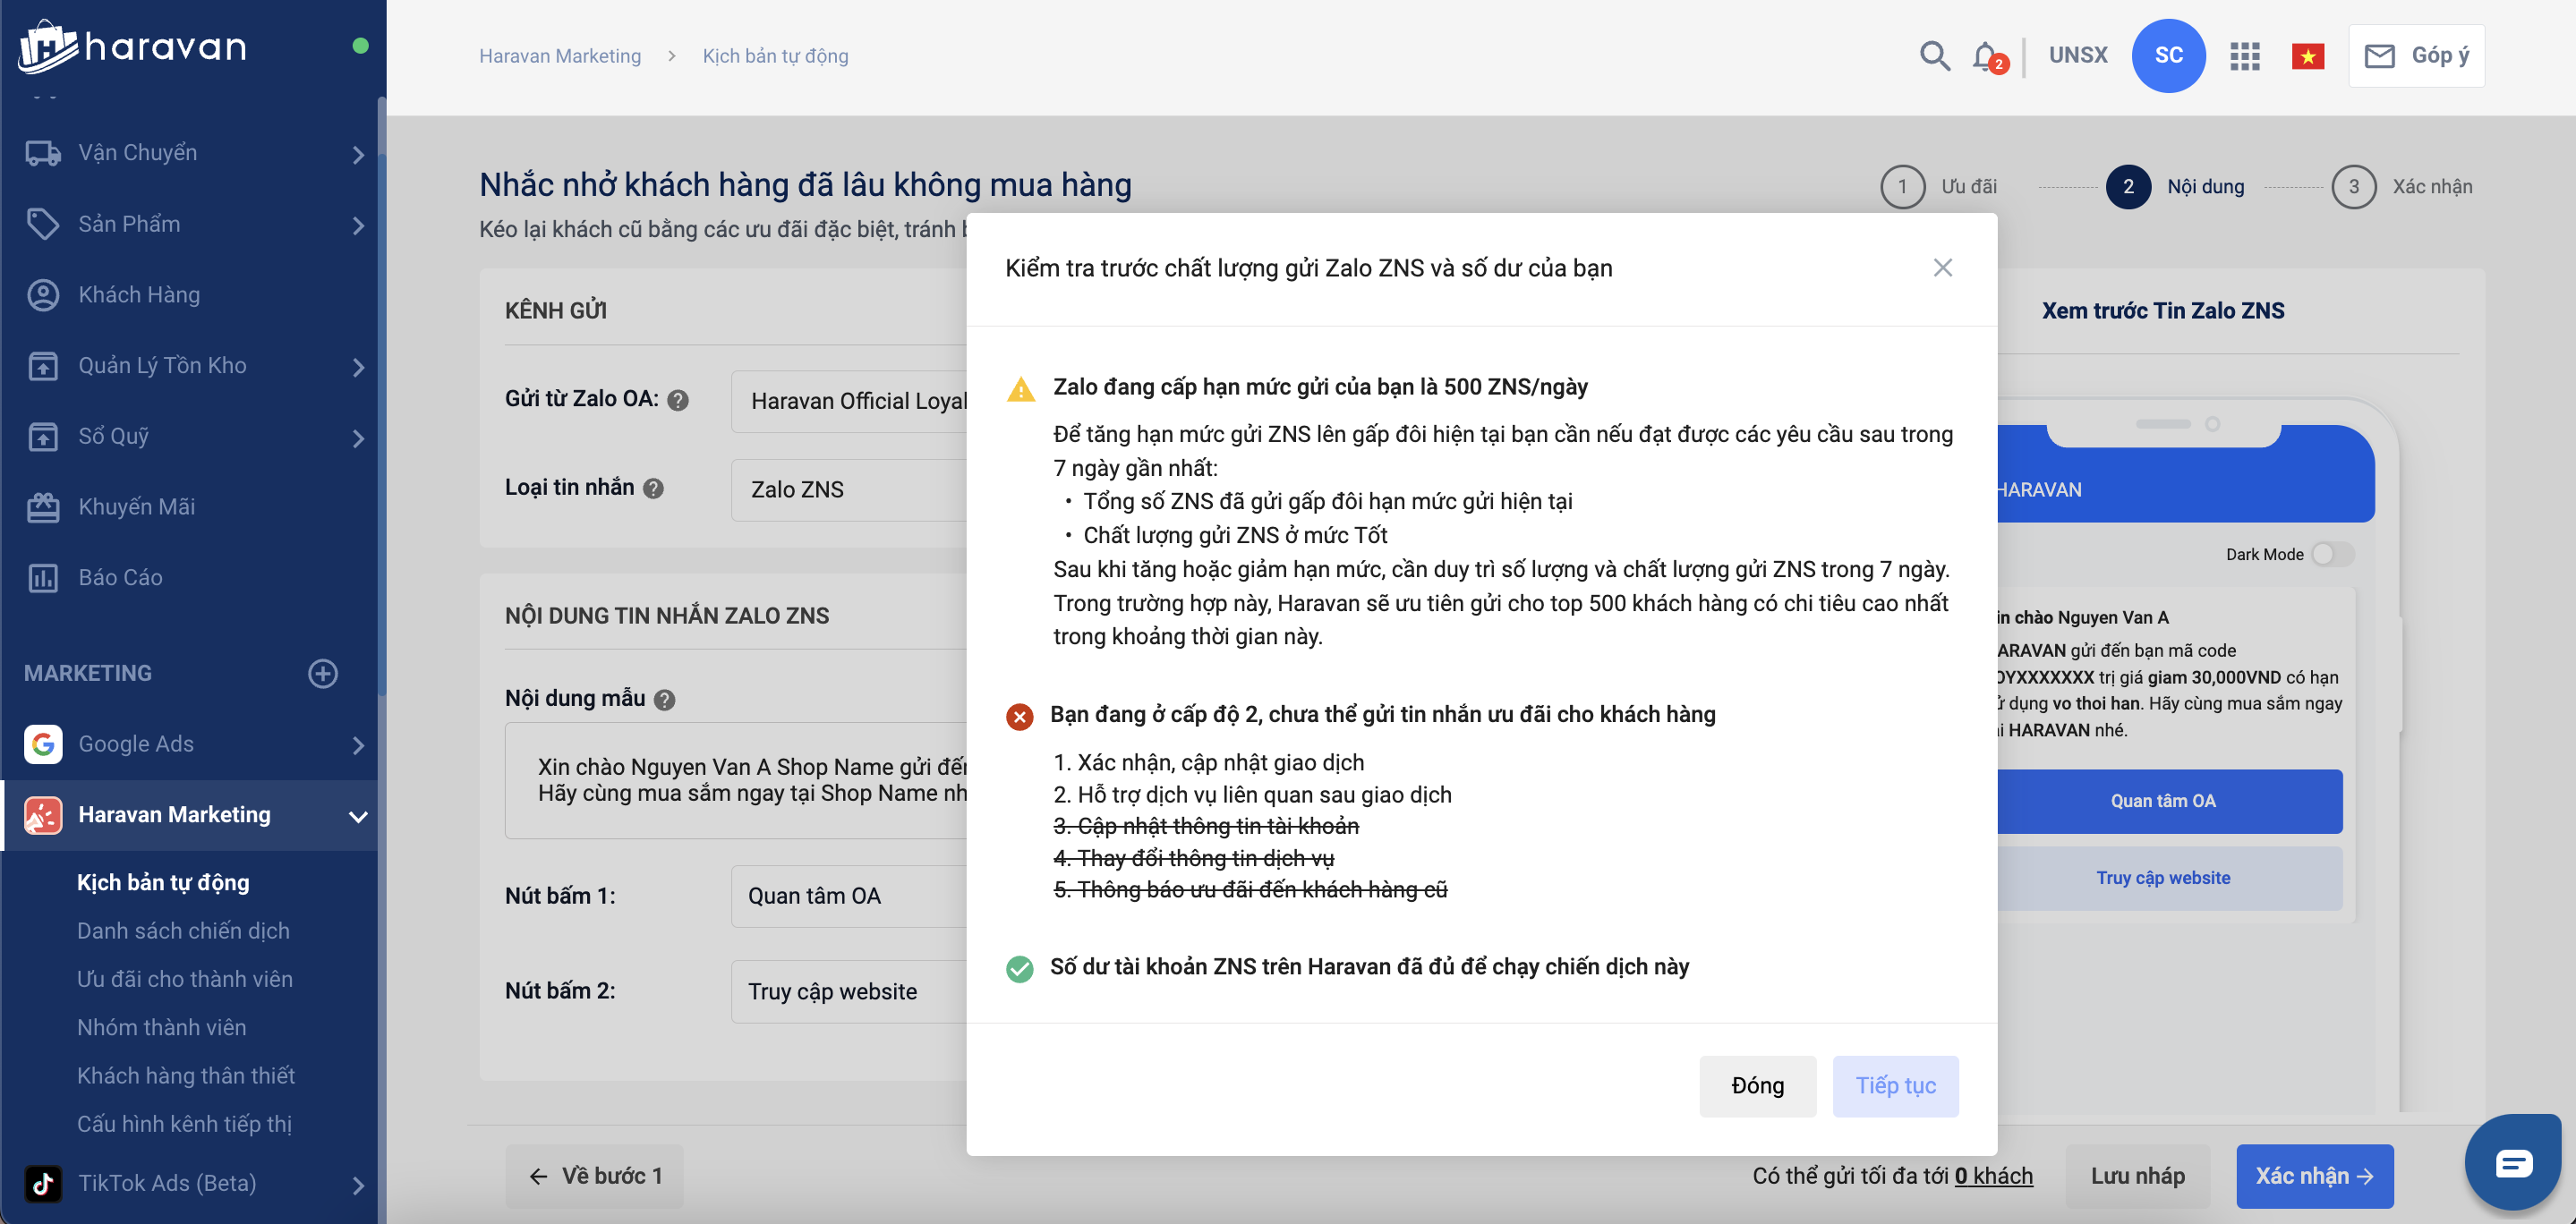Click the green checkmark success icon

pyautogui.click(x=1019, y=968)
